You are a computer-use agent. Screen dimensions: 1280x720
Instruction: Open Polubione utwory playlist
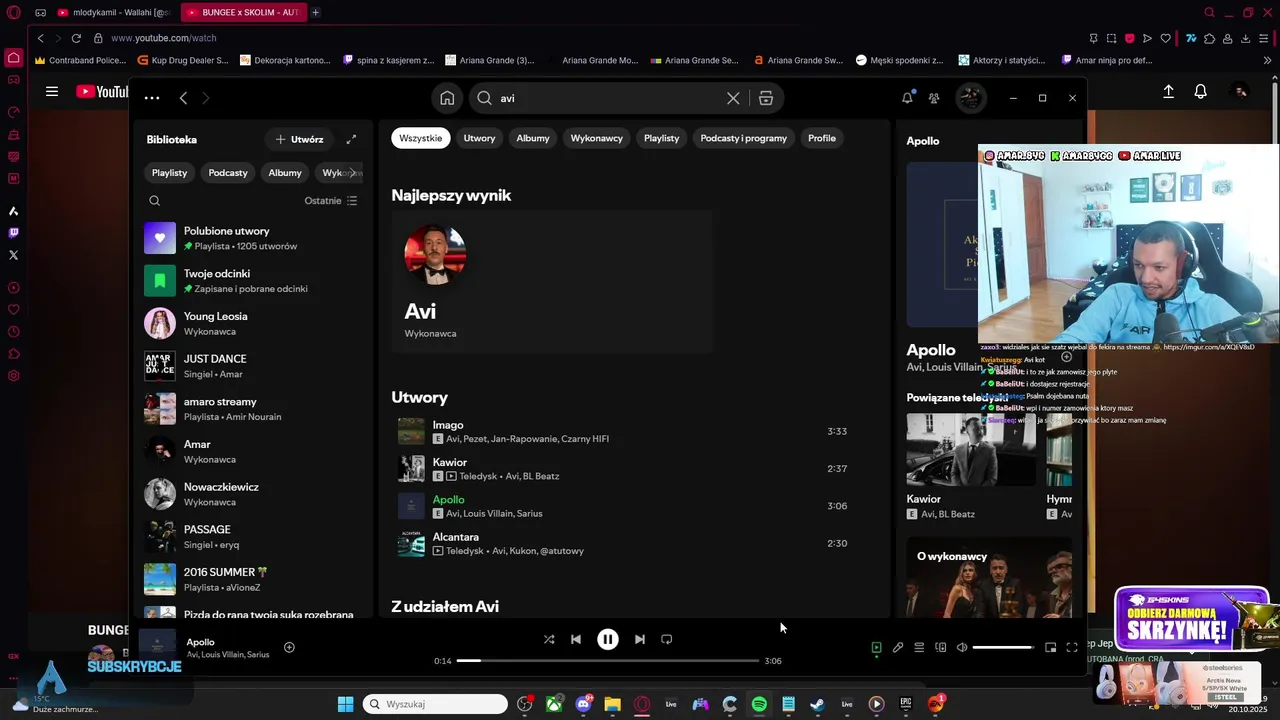[252, 238]
